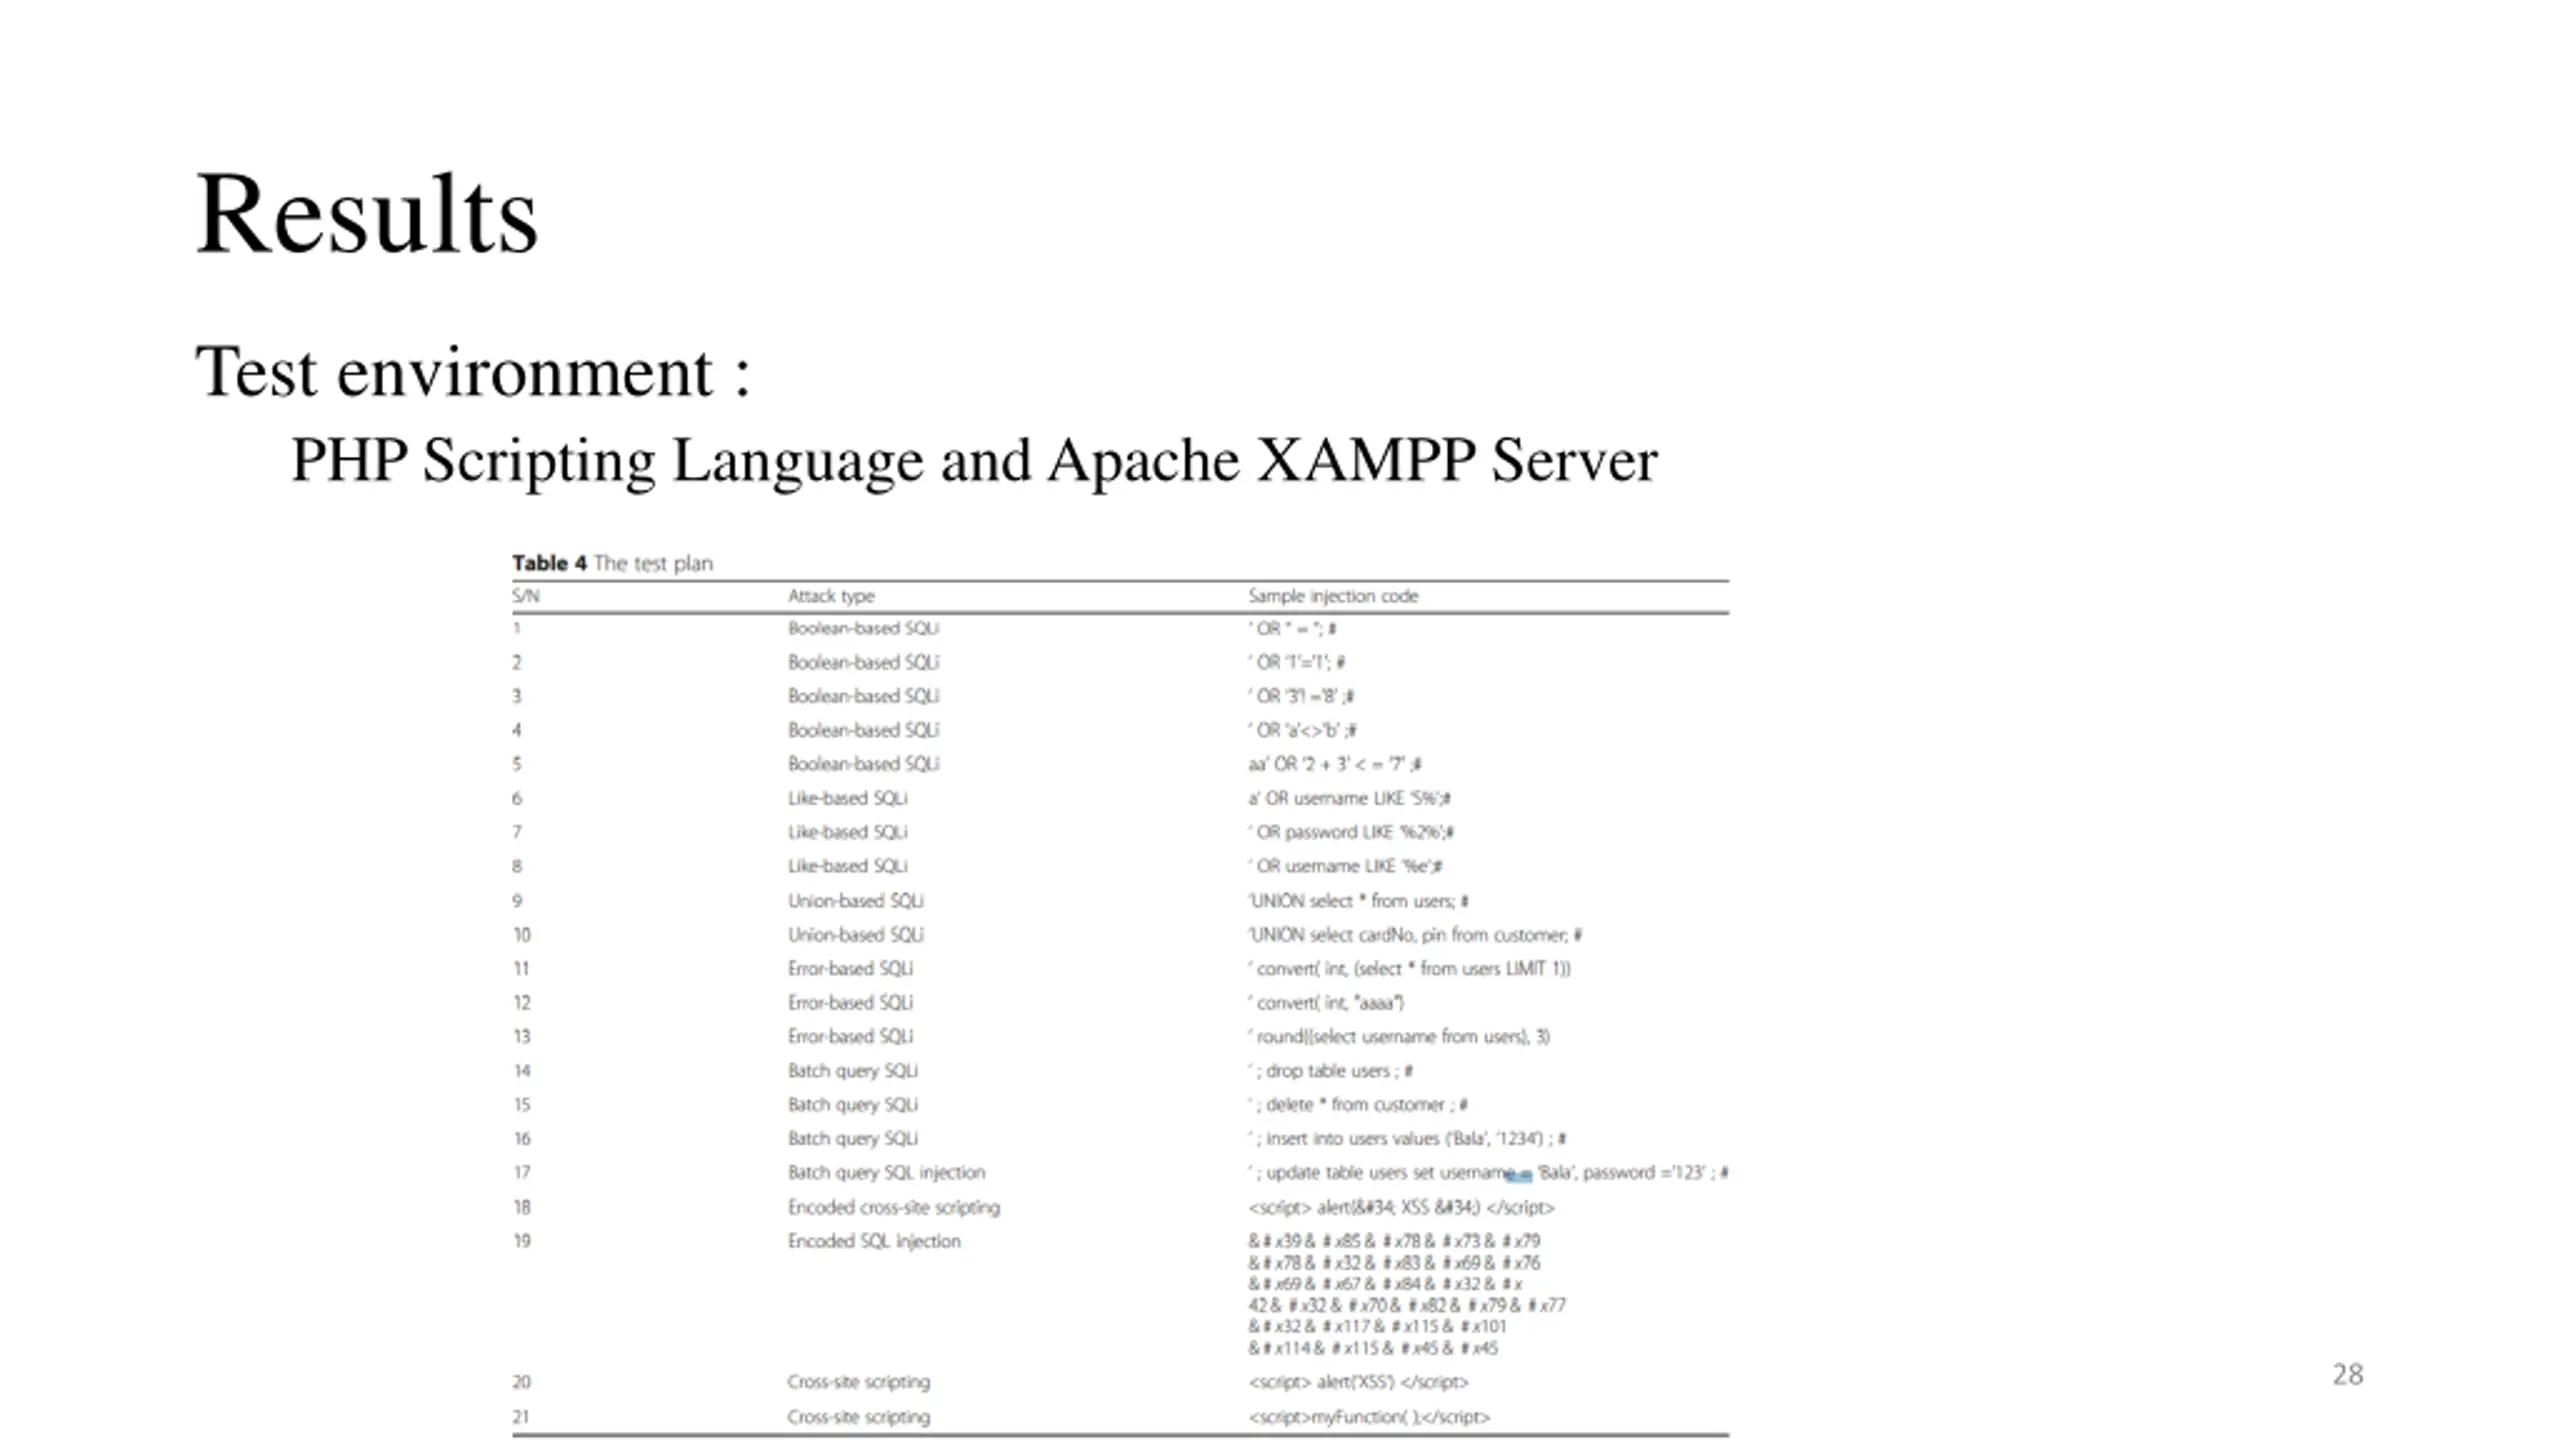Viewport: 2560px width, 1440px height.
Task: Click the "Test environment :" heading
Action: point(472,372)
